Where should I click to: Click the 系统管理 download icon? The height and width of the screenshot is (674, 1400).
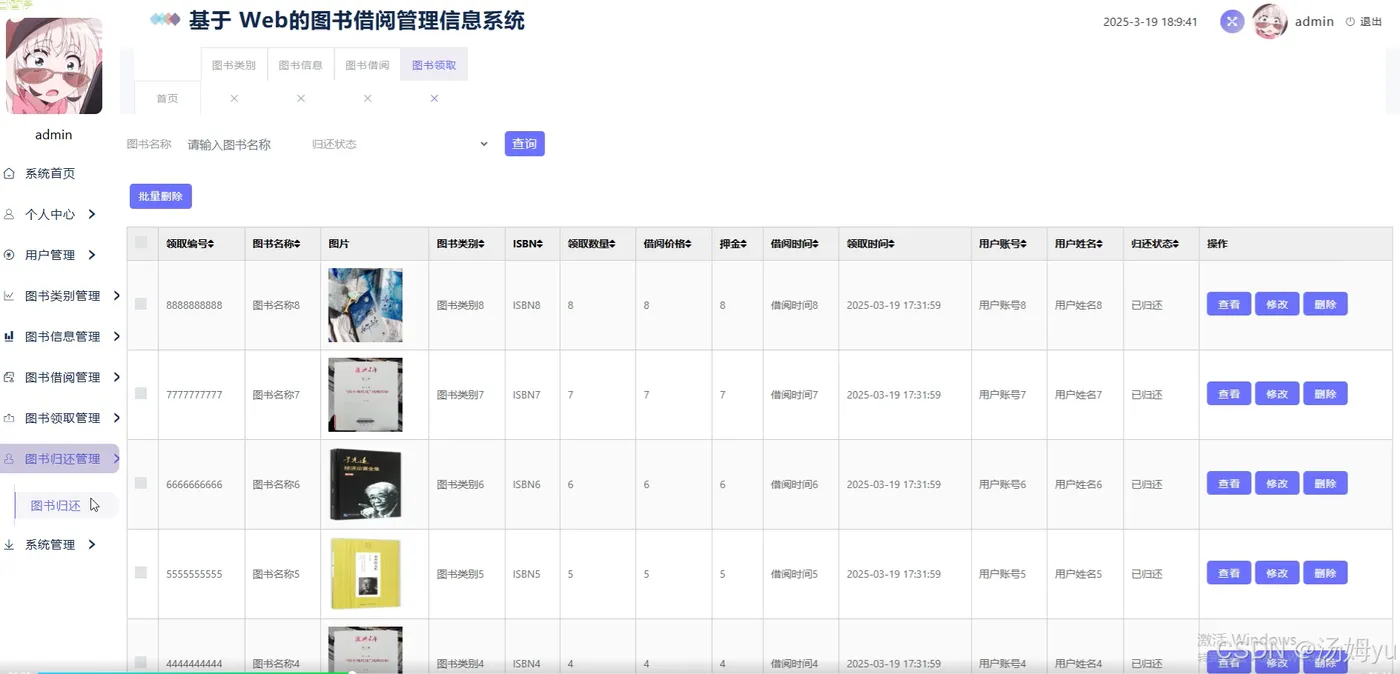[9, 545]
